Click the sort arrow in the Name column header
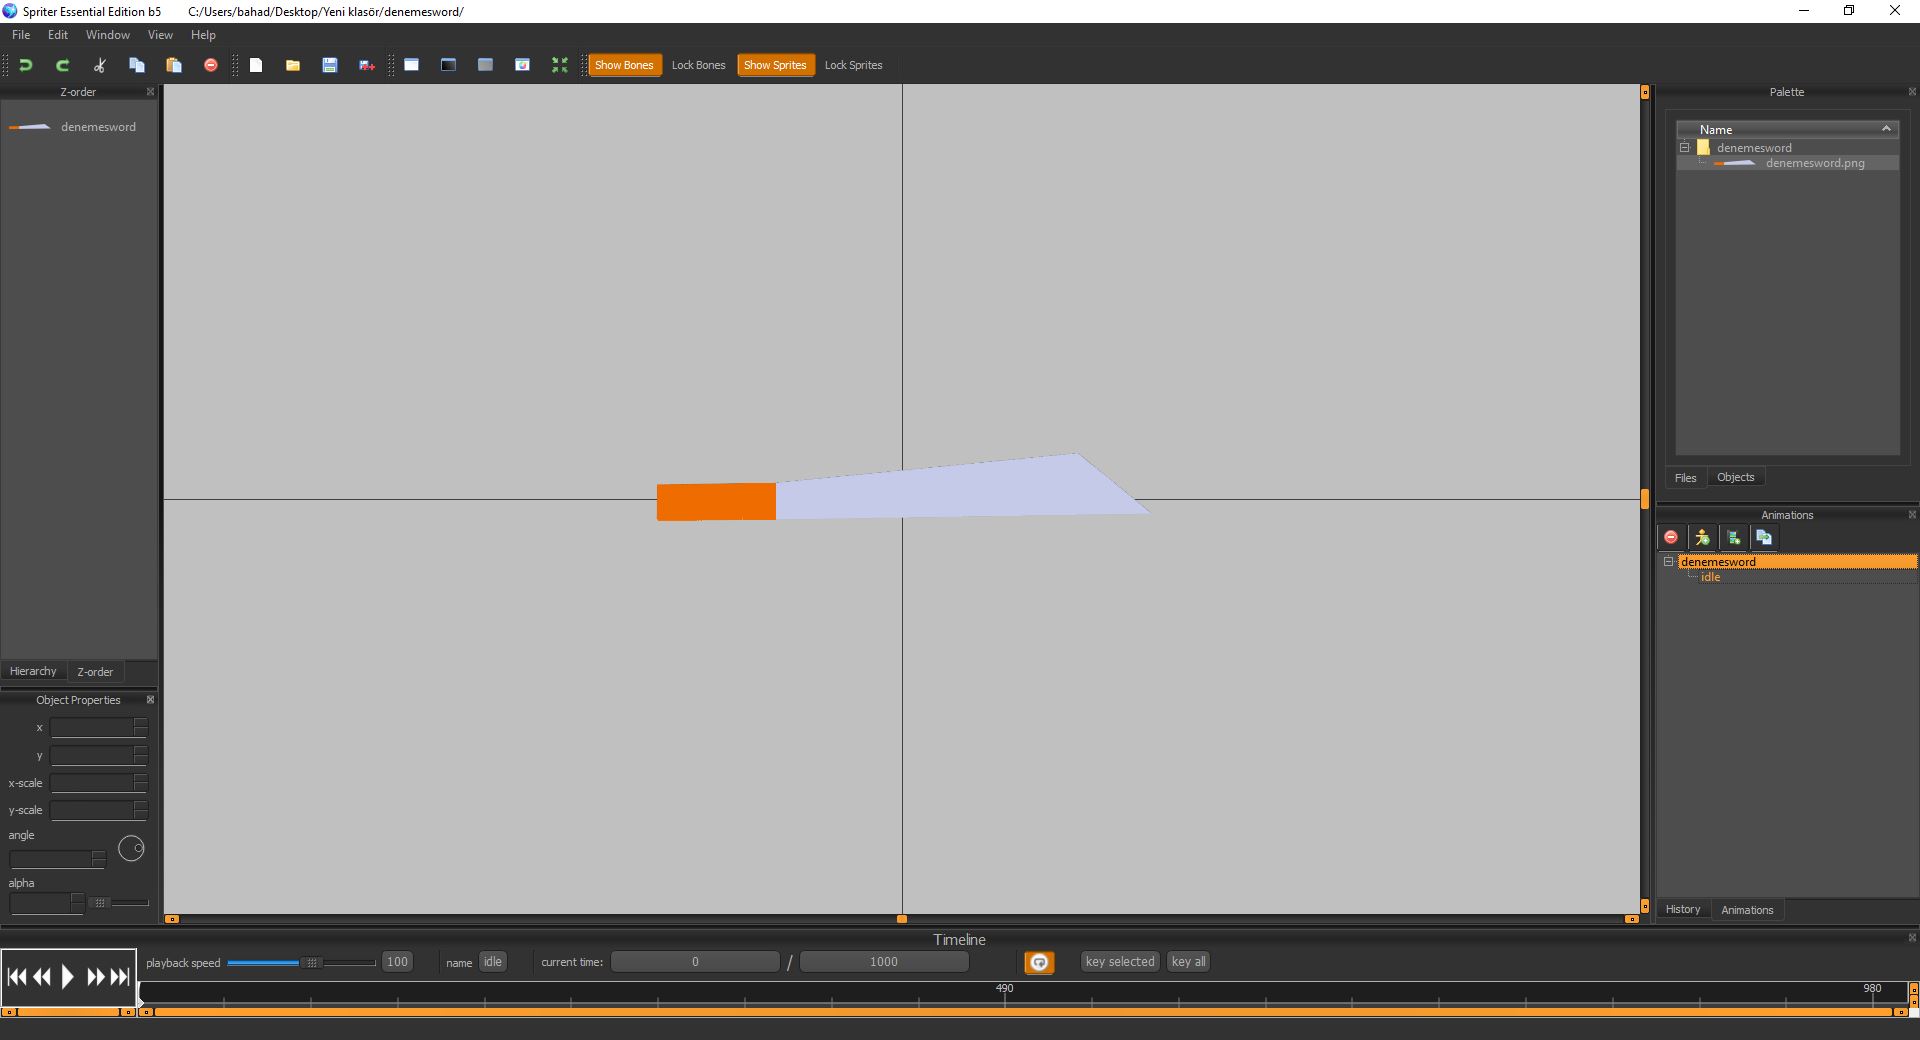1920x1040 pixels. coord(1886,129)
